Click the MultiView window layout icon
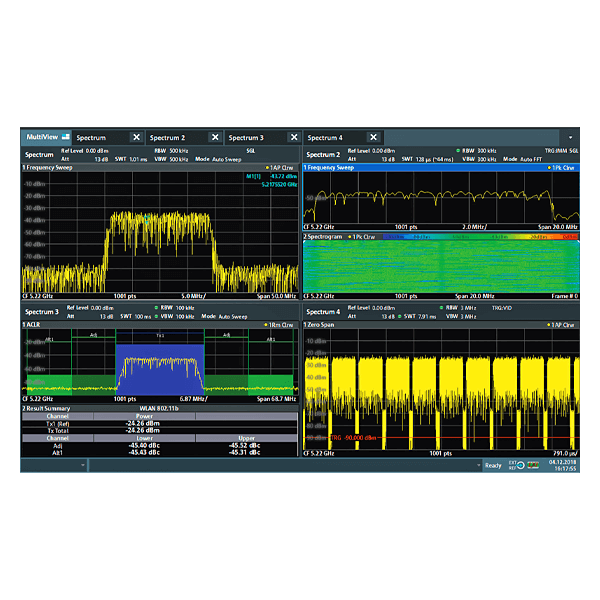The image size is (600, 600). (x=65, y=137)
